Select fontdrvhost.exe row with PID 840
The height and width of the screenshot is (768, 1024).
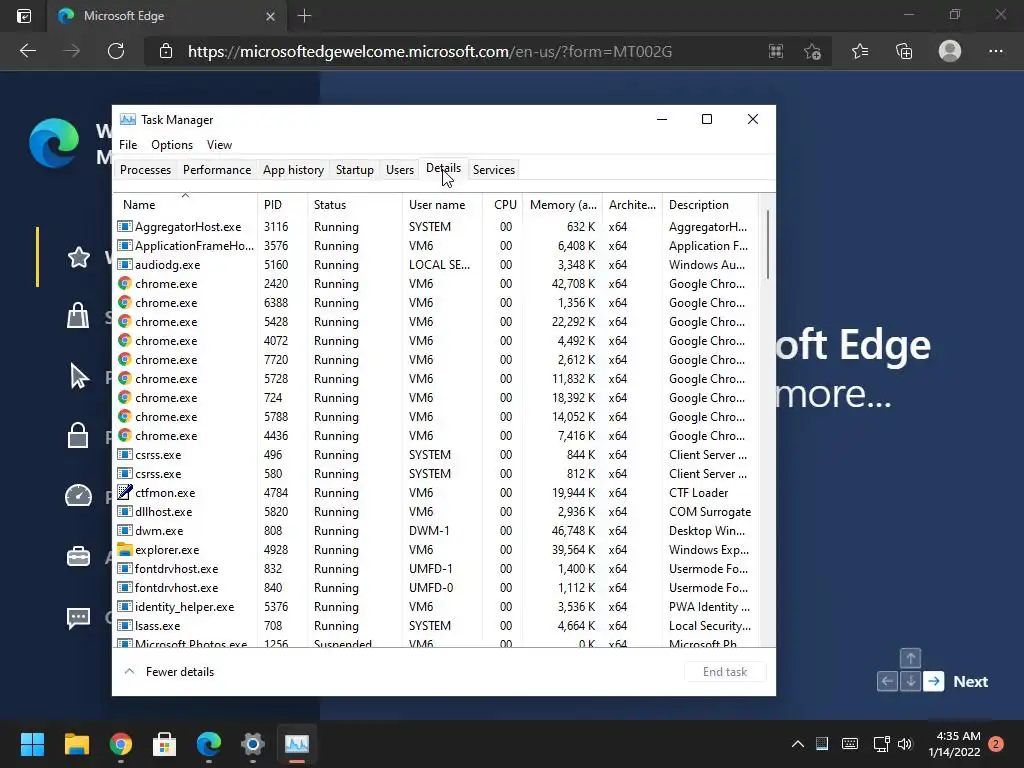[436, 588]
